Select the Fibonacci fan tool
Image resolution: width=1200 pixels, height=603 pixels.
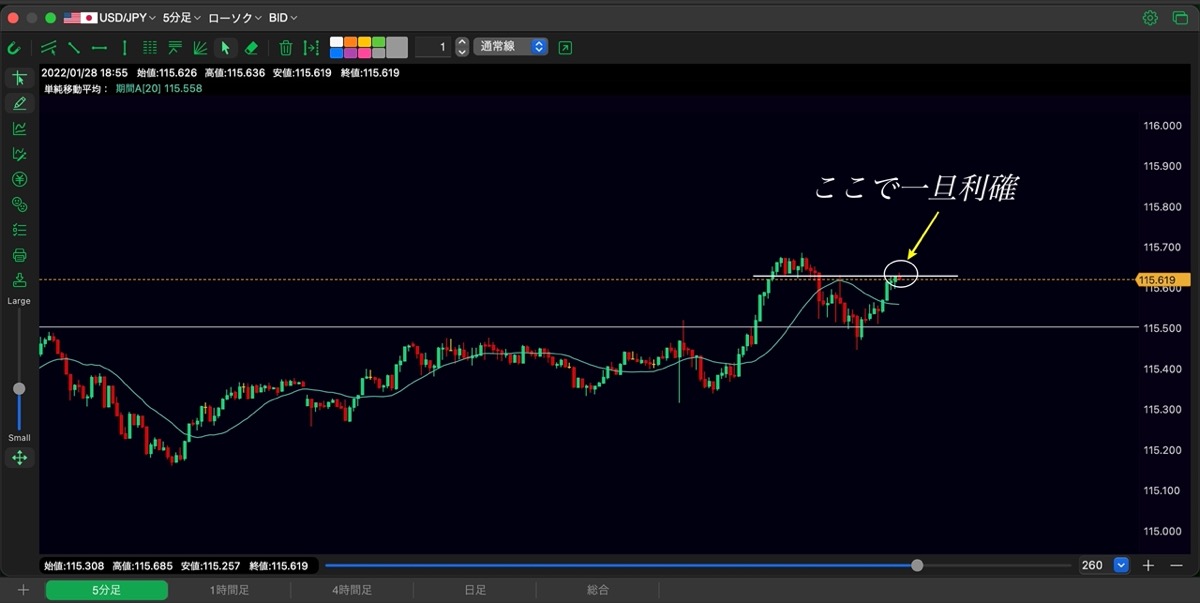(200, 48)
